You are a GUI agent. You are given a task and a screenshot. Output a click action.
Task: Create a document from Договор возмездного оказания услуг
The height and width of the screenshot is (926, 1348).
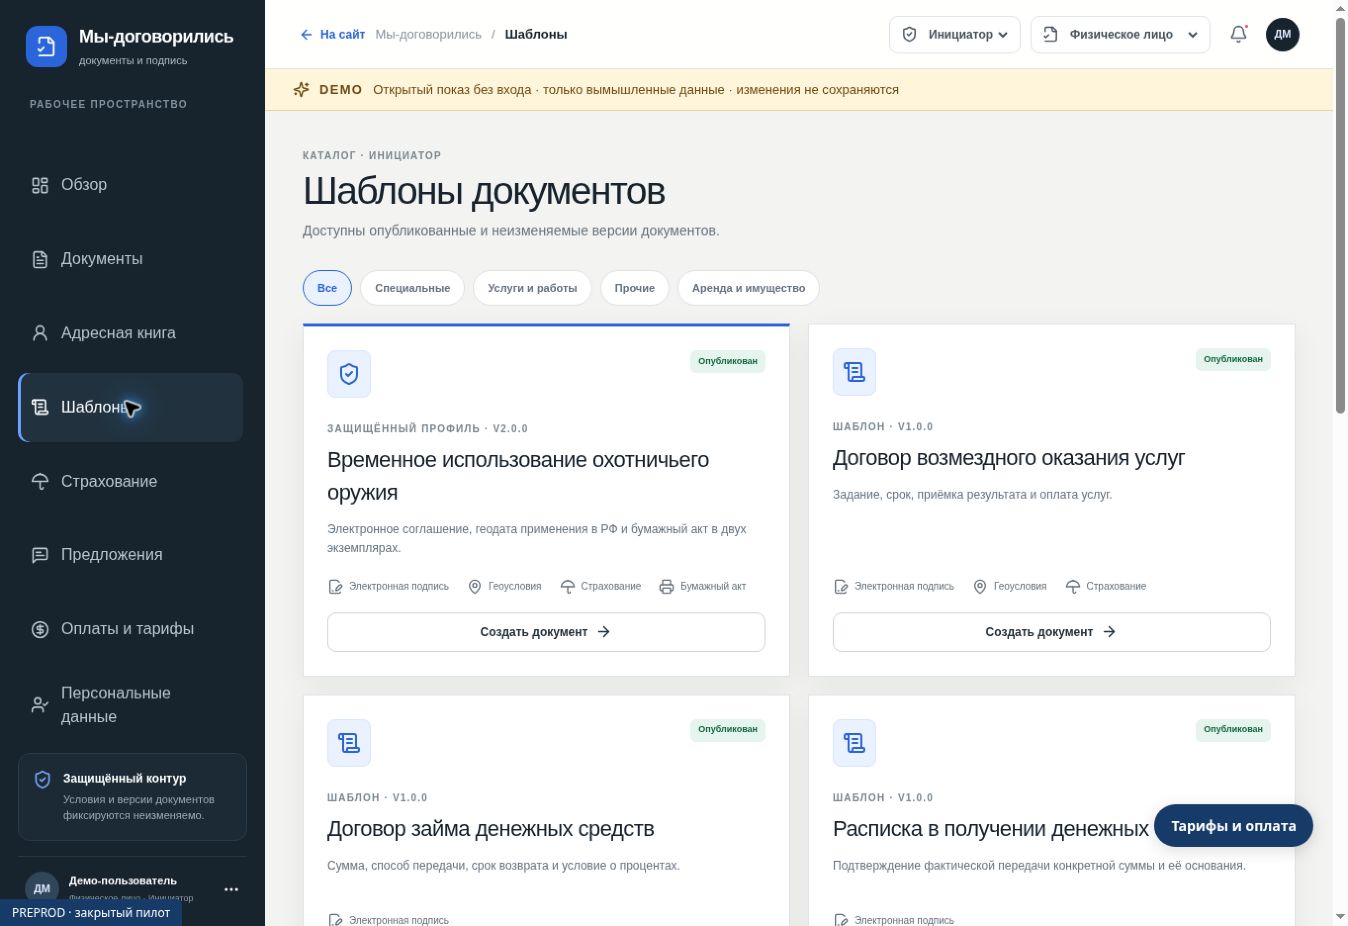click(1051, 632)
